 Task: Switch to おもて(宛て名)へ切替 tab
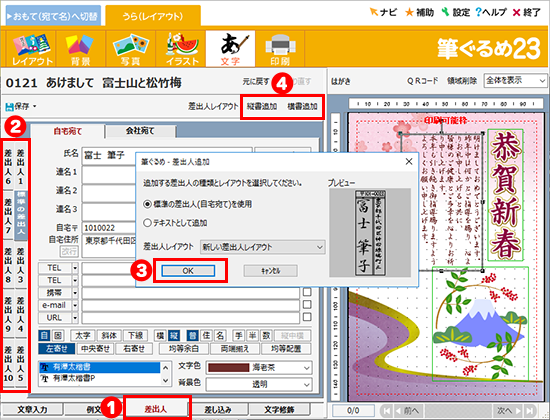tap(53, 16)
